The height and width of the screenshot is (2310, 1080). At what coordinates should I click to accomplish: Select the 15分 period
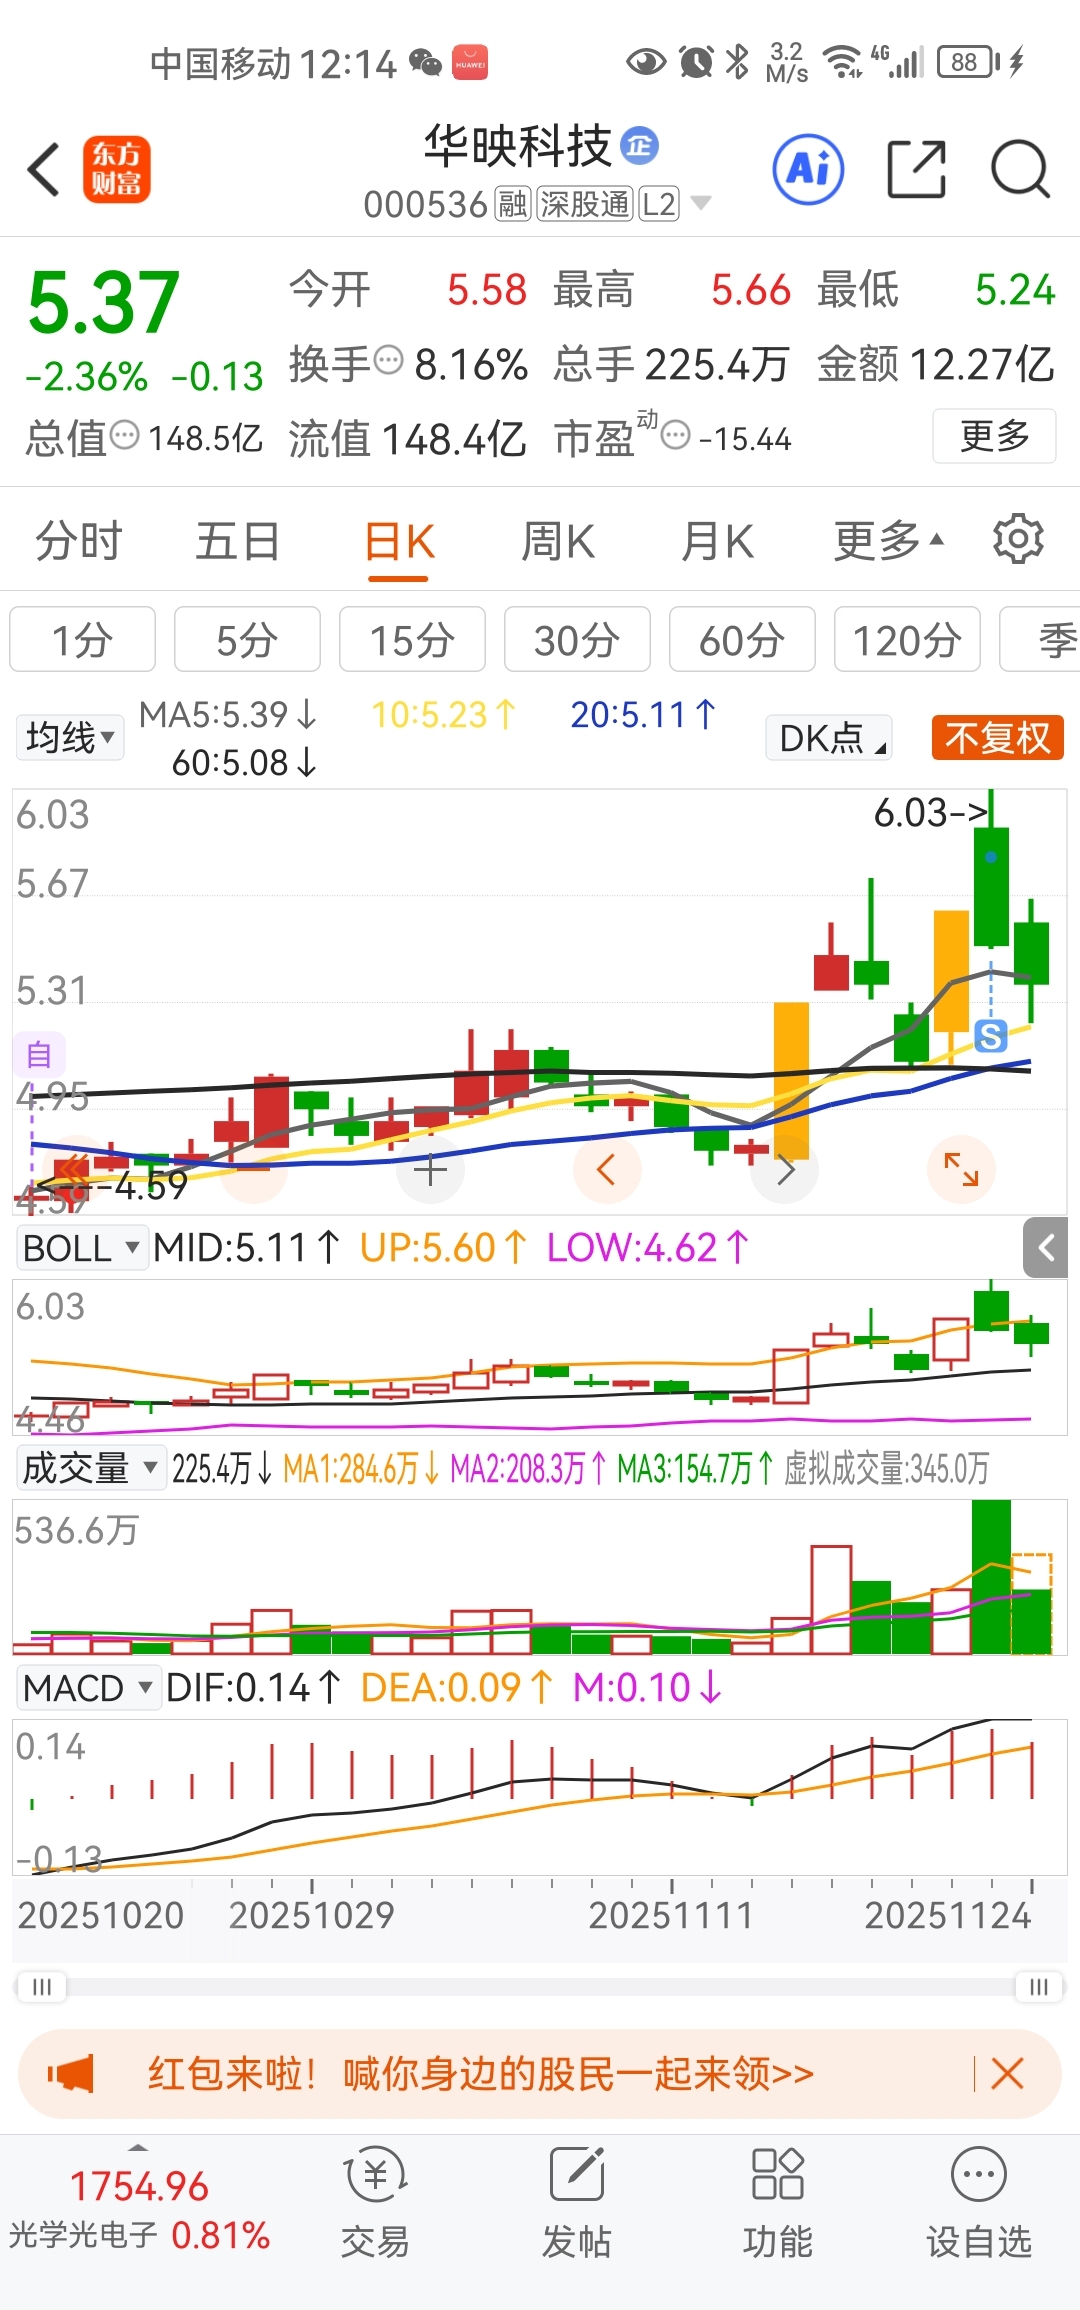pyautogui.click(x=412, y=639)
